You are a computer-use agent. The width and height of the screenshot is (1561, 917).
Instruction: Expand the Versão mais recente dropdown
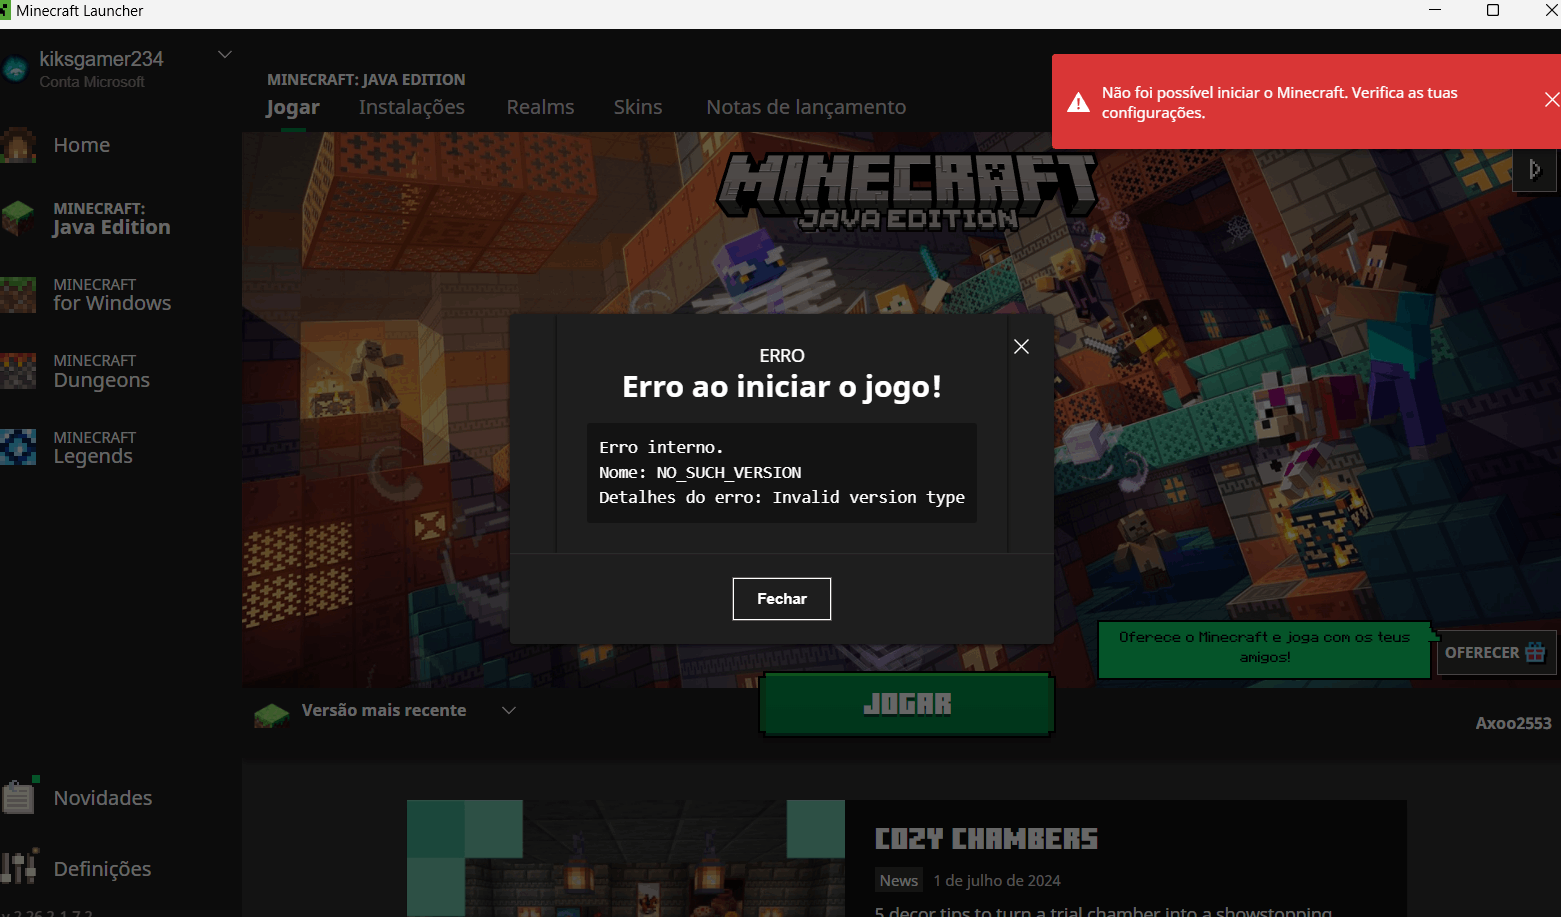click(x=509, y=710)
